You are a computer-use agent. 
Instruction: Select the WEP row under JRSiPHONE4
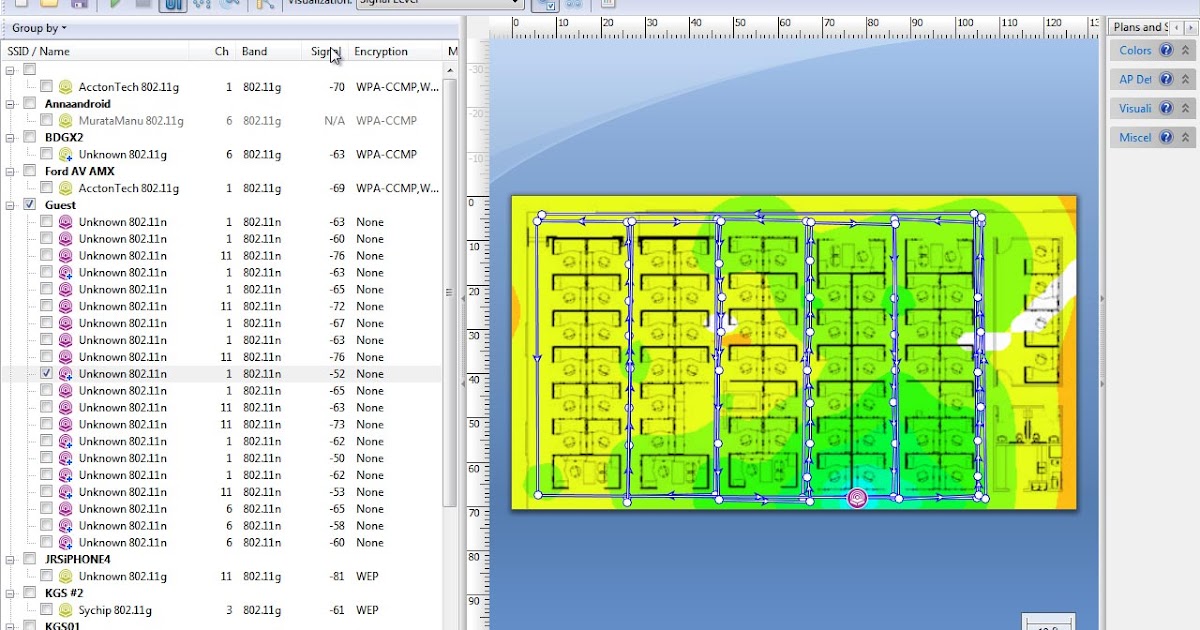[222, 577]
